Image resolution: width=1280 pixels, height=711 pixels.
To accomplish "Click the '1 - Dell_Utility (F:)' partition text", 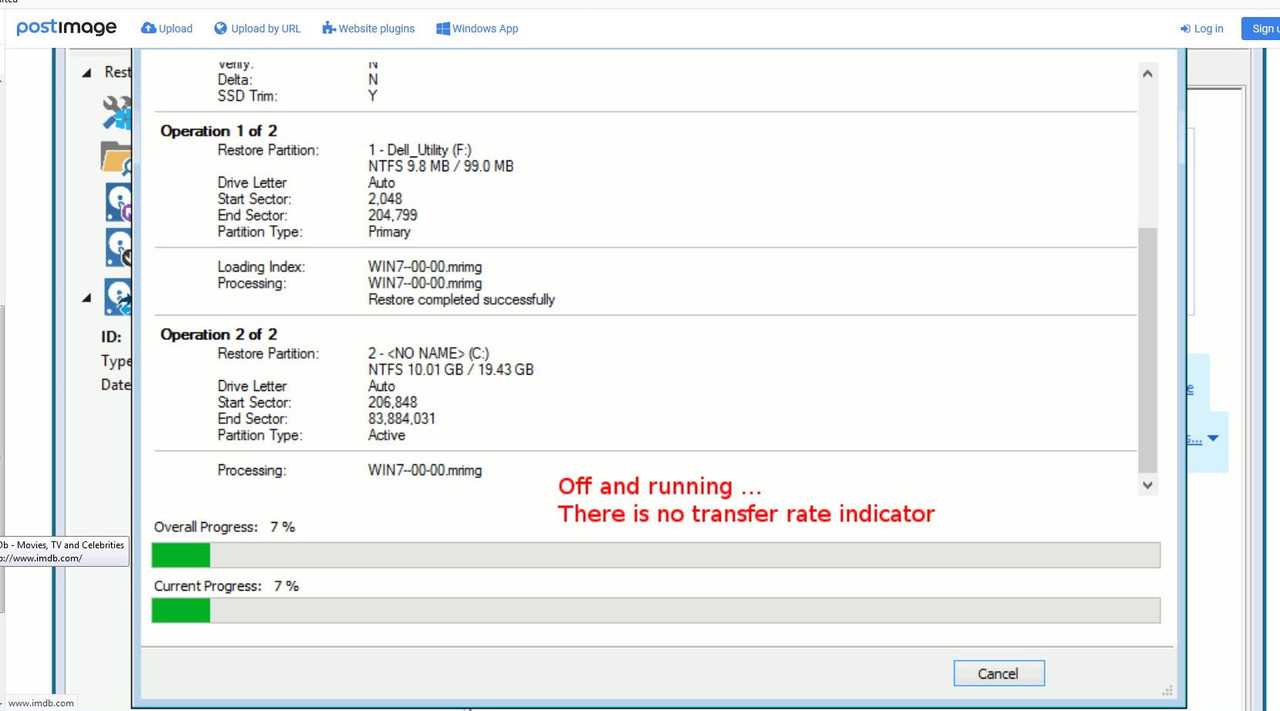I will point(419,150).
